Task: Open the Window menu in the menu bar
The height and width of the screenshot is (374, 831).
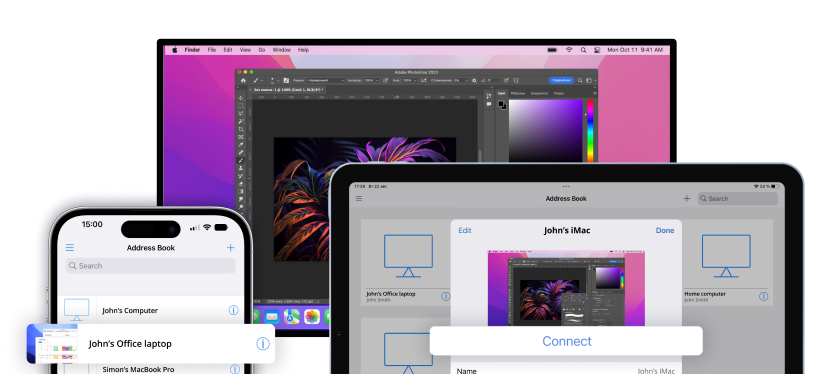Action: [x=281, y=50]
